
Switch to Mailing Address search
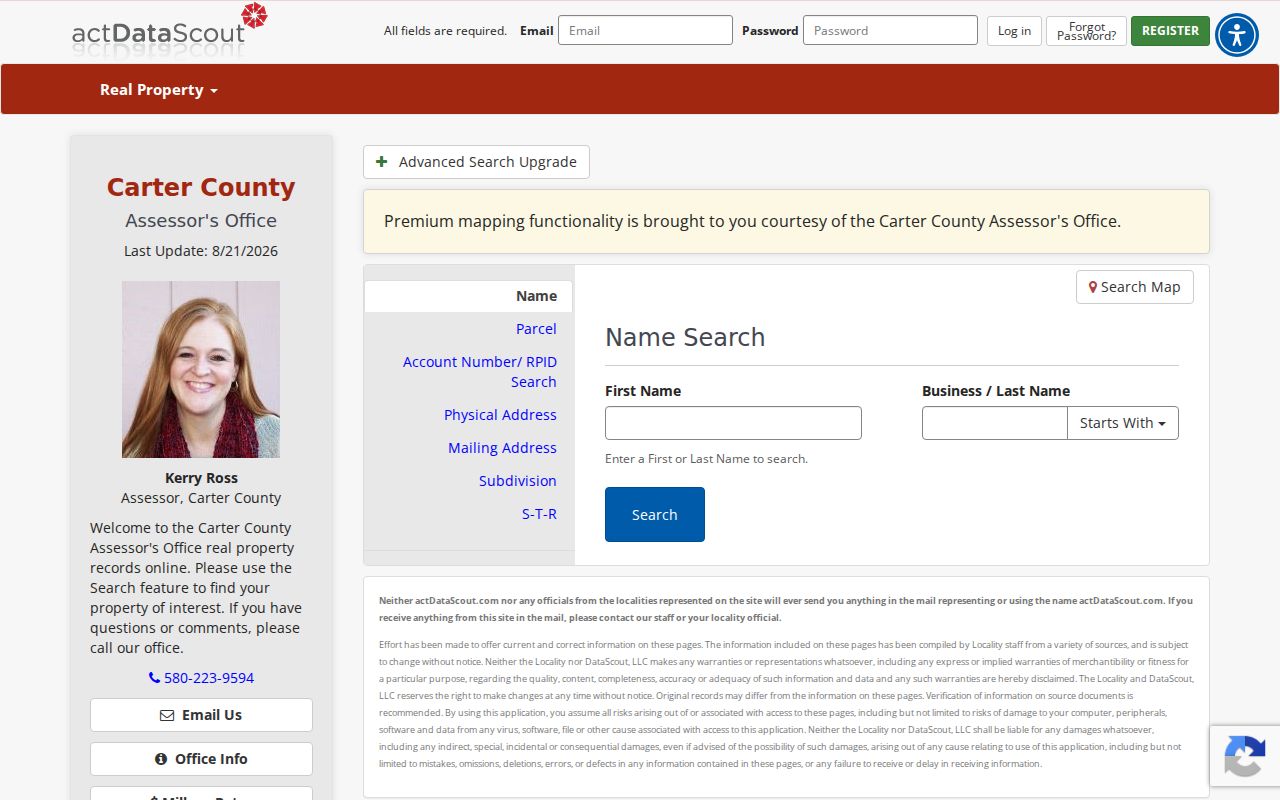pos(502,448)
